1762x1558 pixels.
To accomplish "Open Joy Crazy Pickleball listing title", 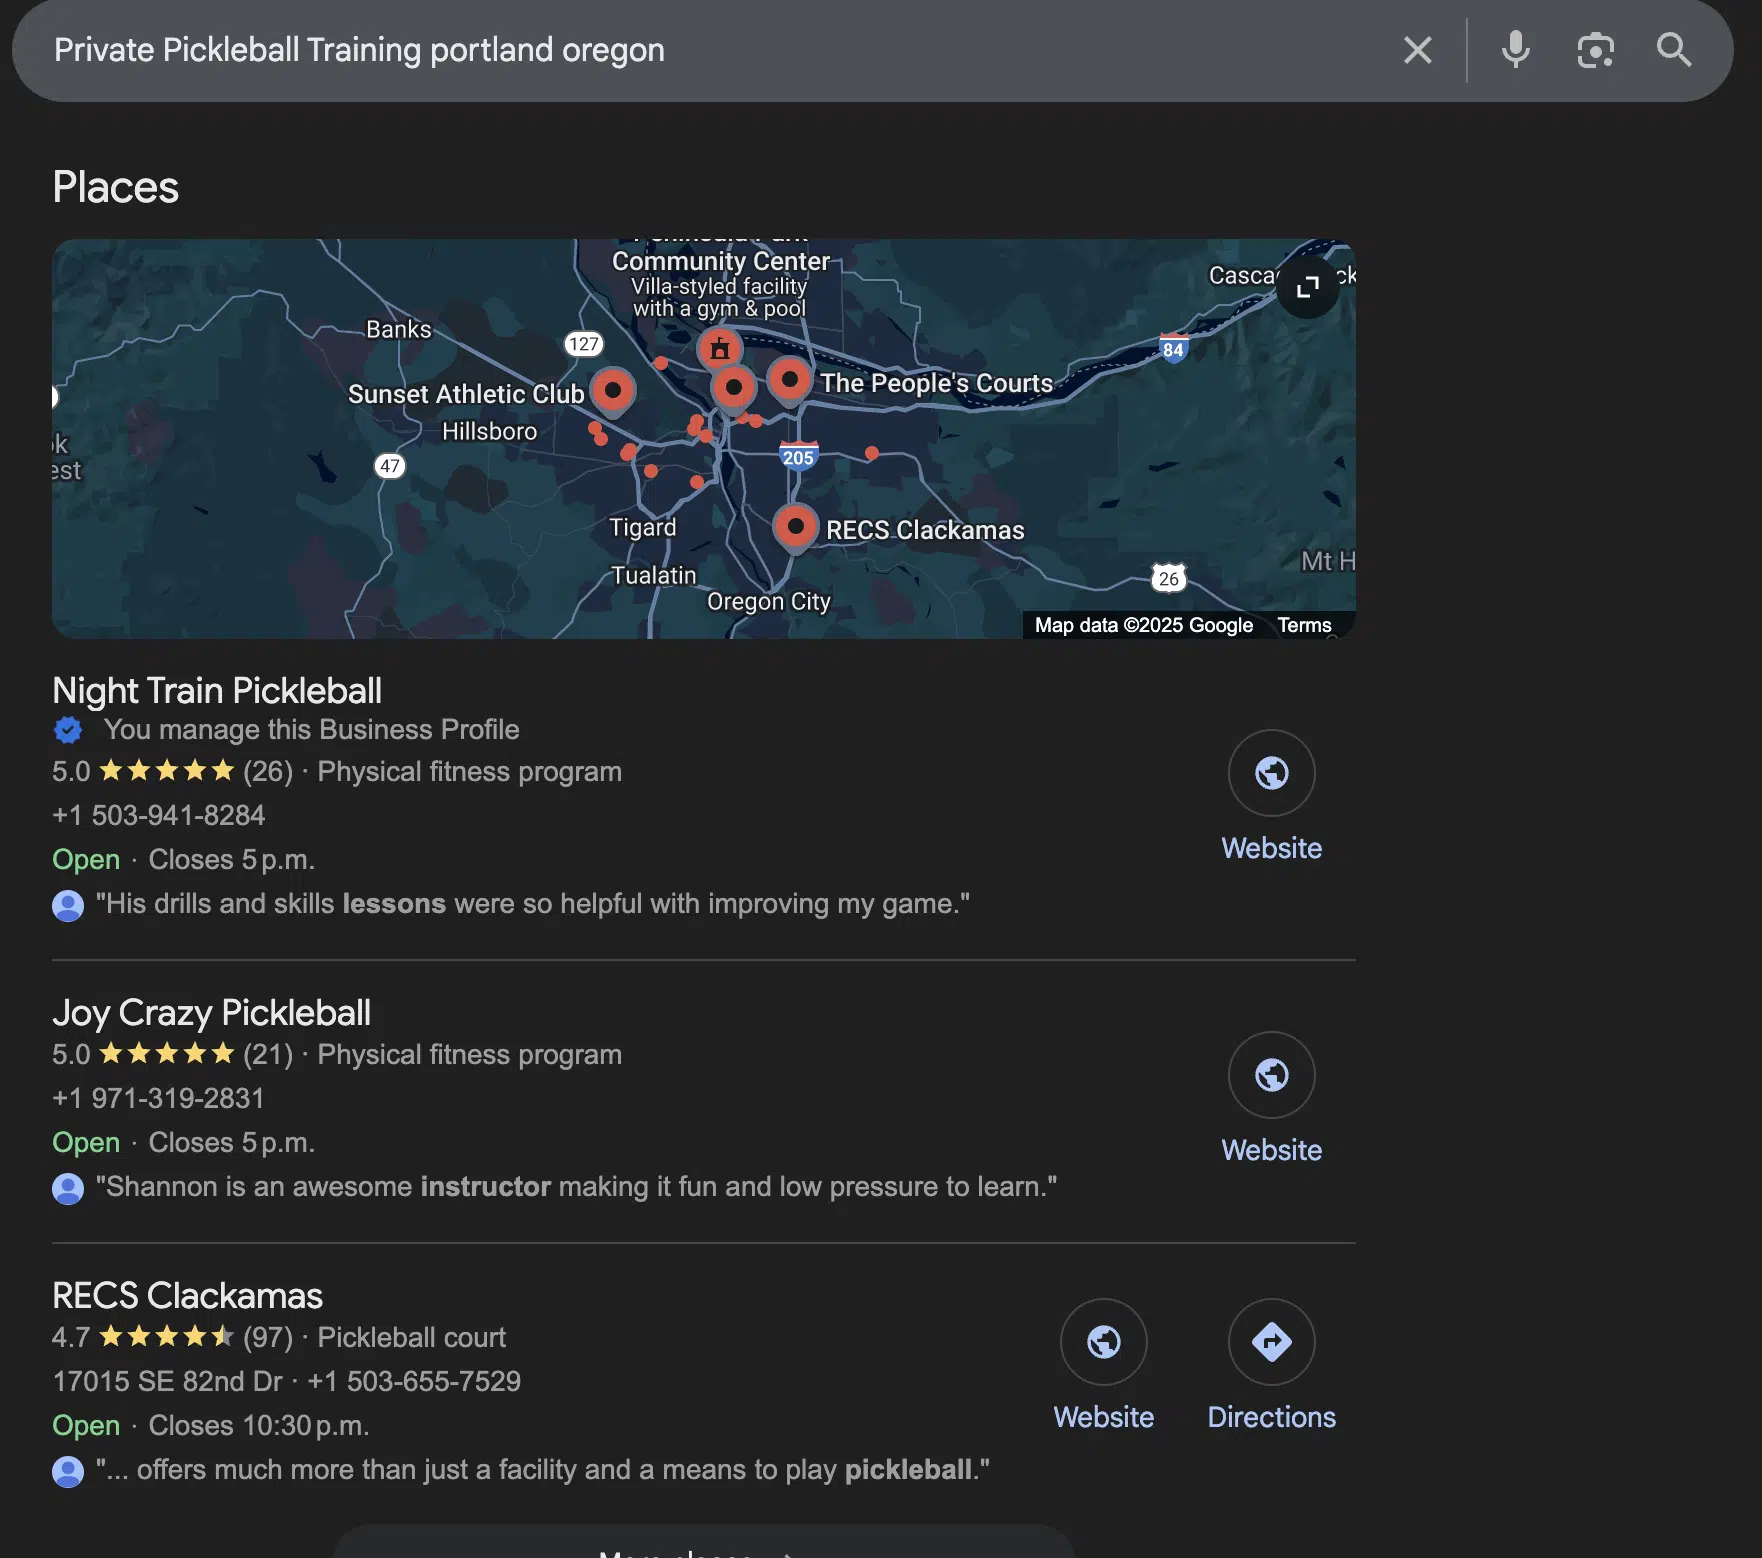I will 211,1013.
